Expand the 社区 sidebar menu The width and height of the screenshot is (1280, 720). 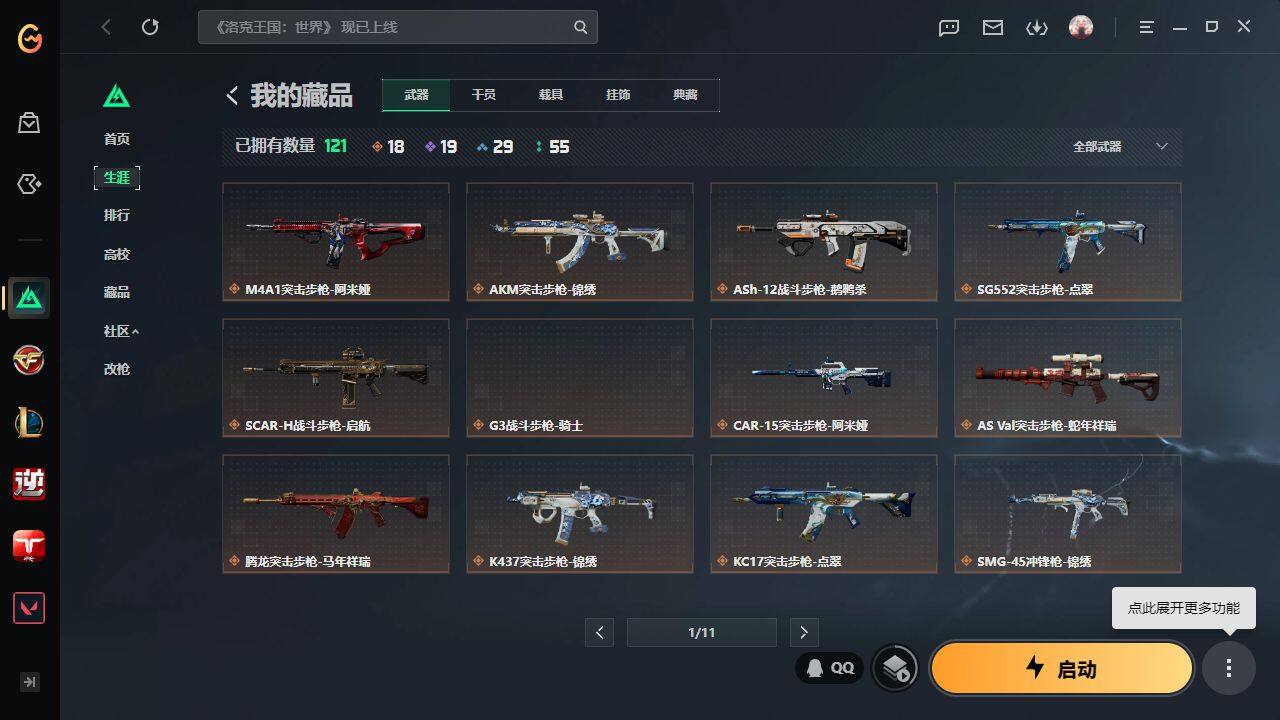coord(121,331)
